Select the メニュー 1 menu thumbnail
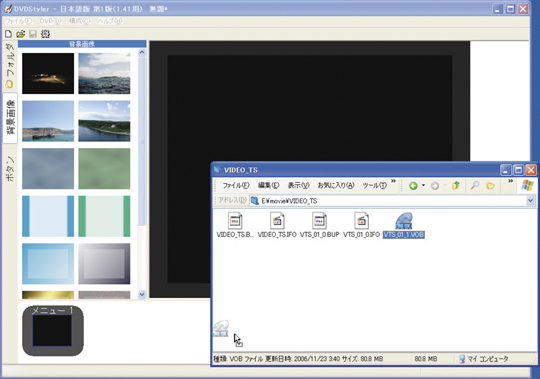The image size is (540, 379). click(53, 330)
